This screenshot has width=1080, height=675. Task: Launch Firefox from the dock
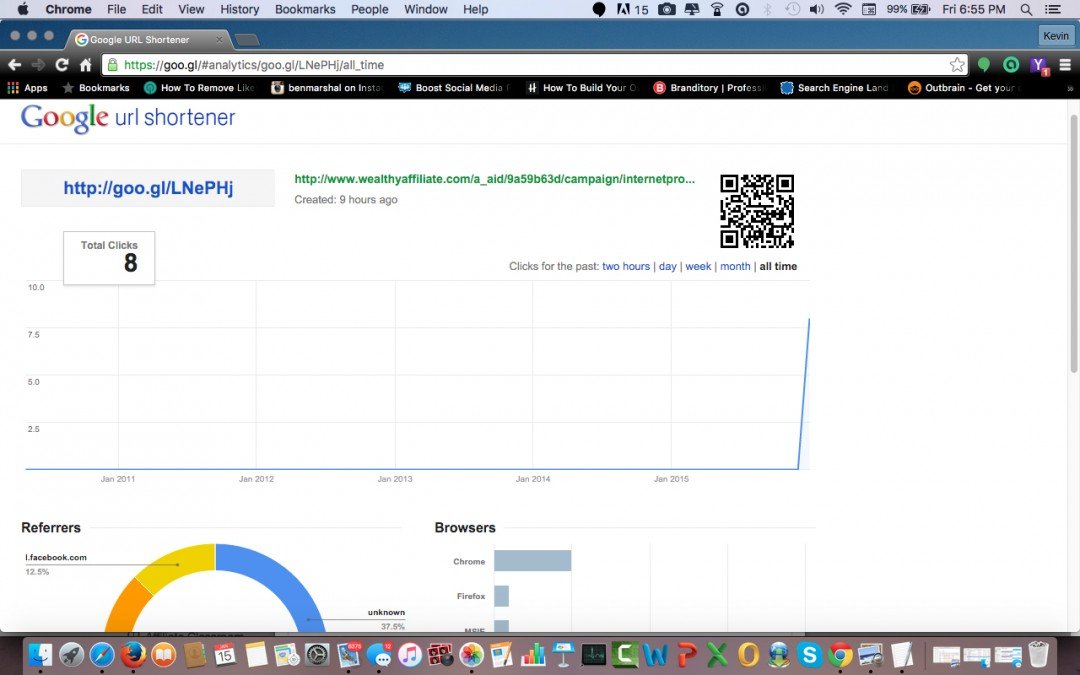click(x=133, y=654)
